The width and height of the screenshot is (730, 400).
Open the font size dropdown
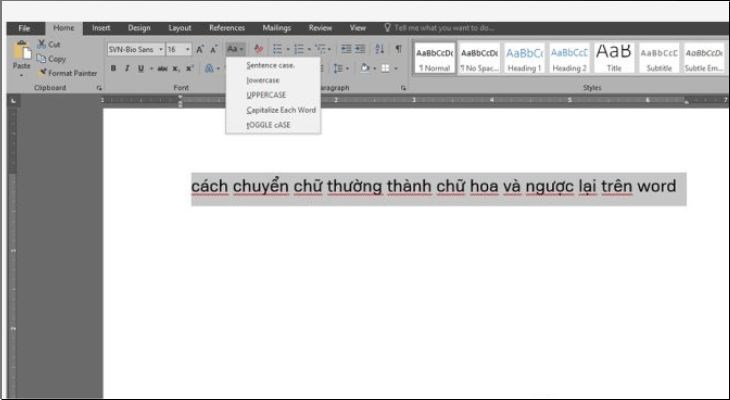[x=188, y=49]
